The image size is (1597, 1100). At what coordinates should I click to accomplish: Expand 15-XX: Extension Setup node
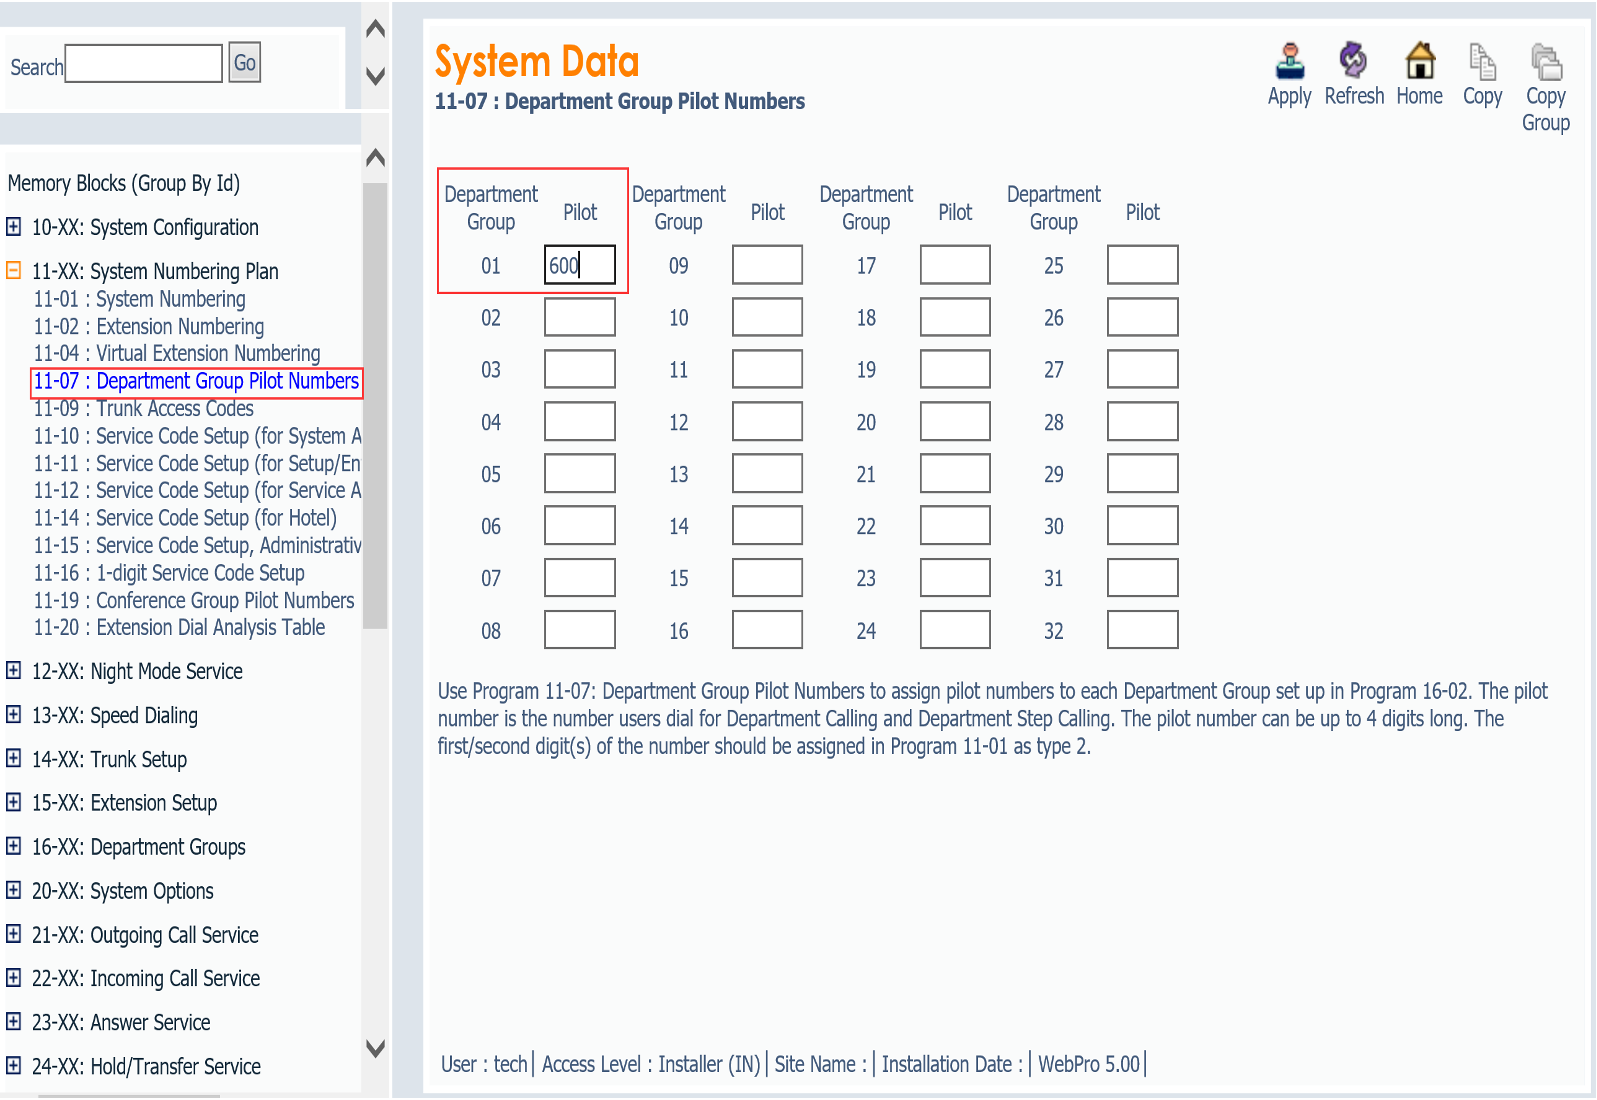[14, 802]
